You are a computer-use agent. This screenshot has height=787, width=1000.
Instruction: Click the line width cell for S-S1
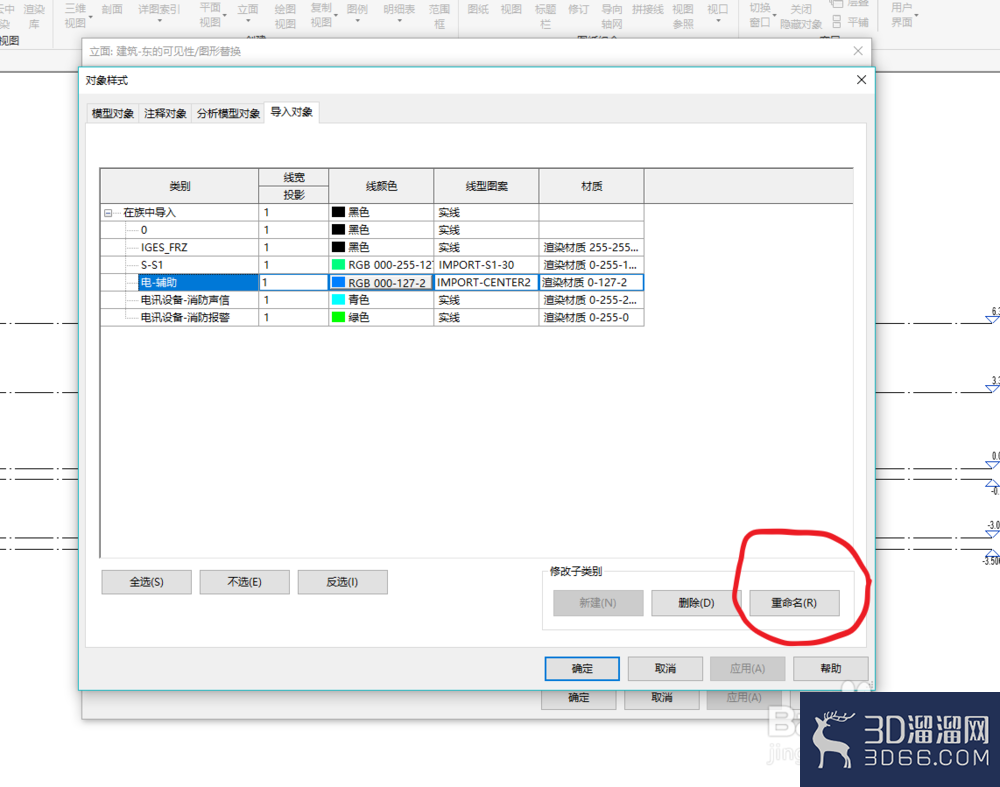pyautogui.click(x=293, y=265)
